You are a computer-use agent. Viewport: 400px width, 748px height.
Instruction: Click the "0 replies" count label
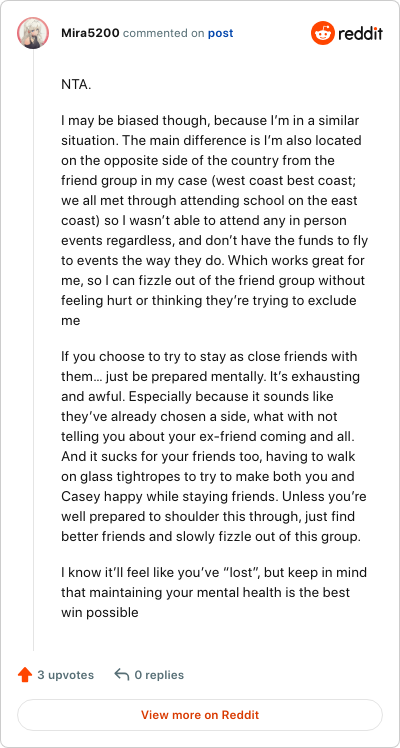click(x=159, y=675)
